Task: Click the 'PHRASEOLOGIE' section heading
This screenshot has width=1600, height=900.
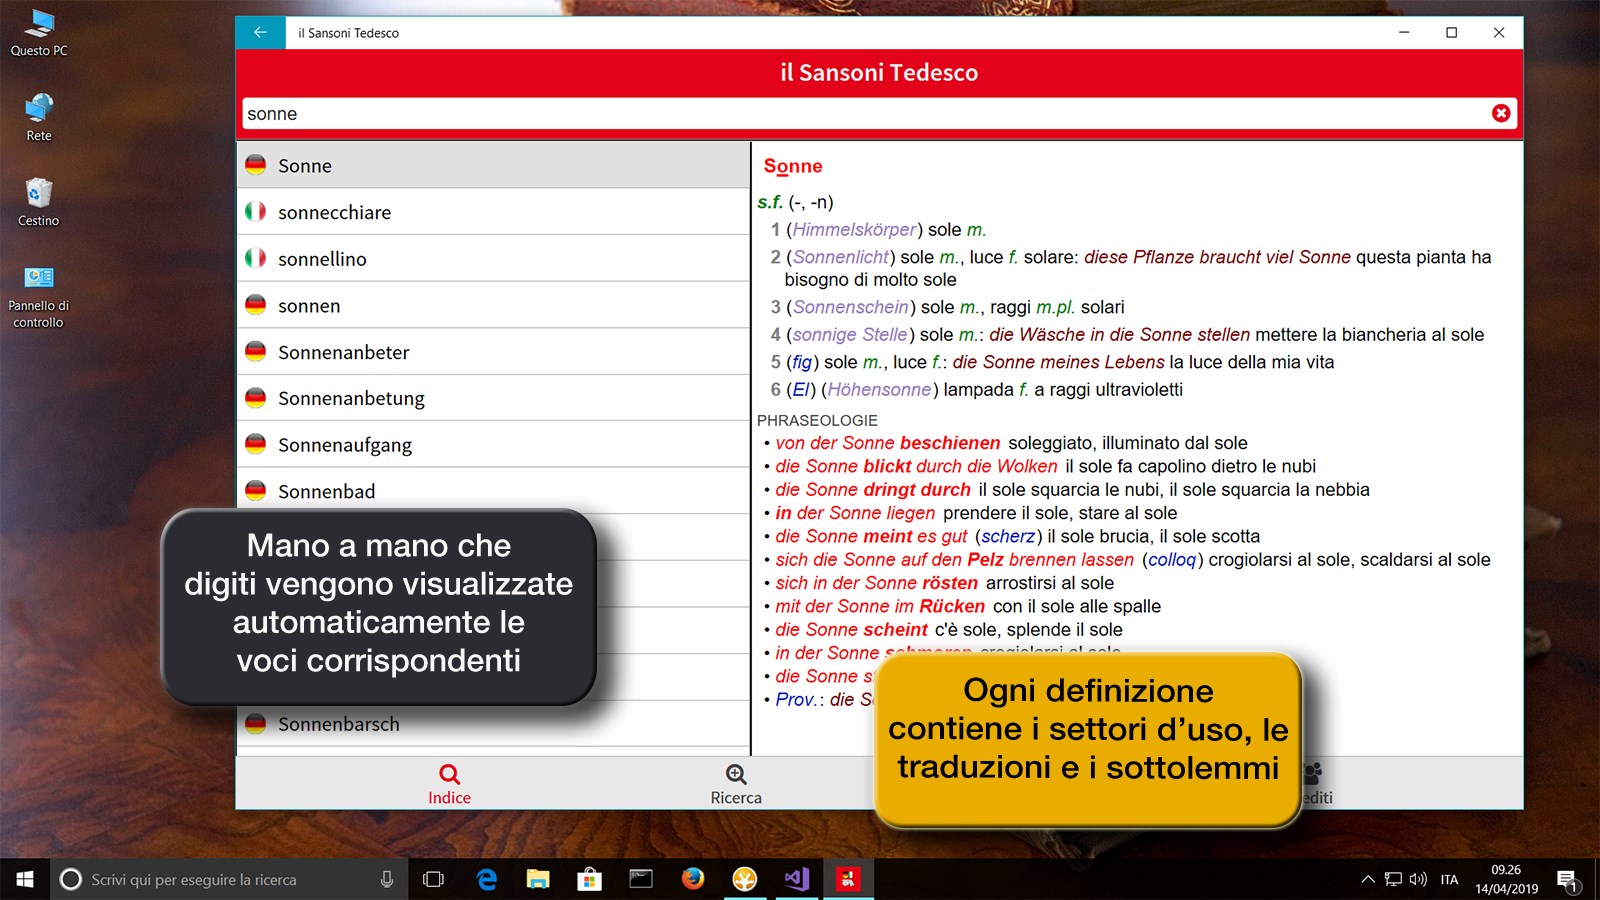Action: (817, 421)
